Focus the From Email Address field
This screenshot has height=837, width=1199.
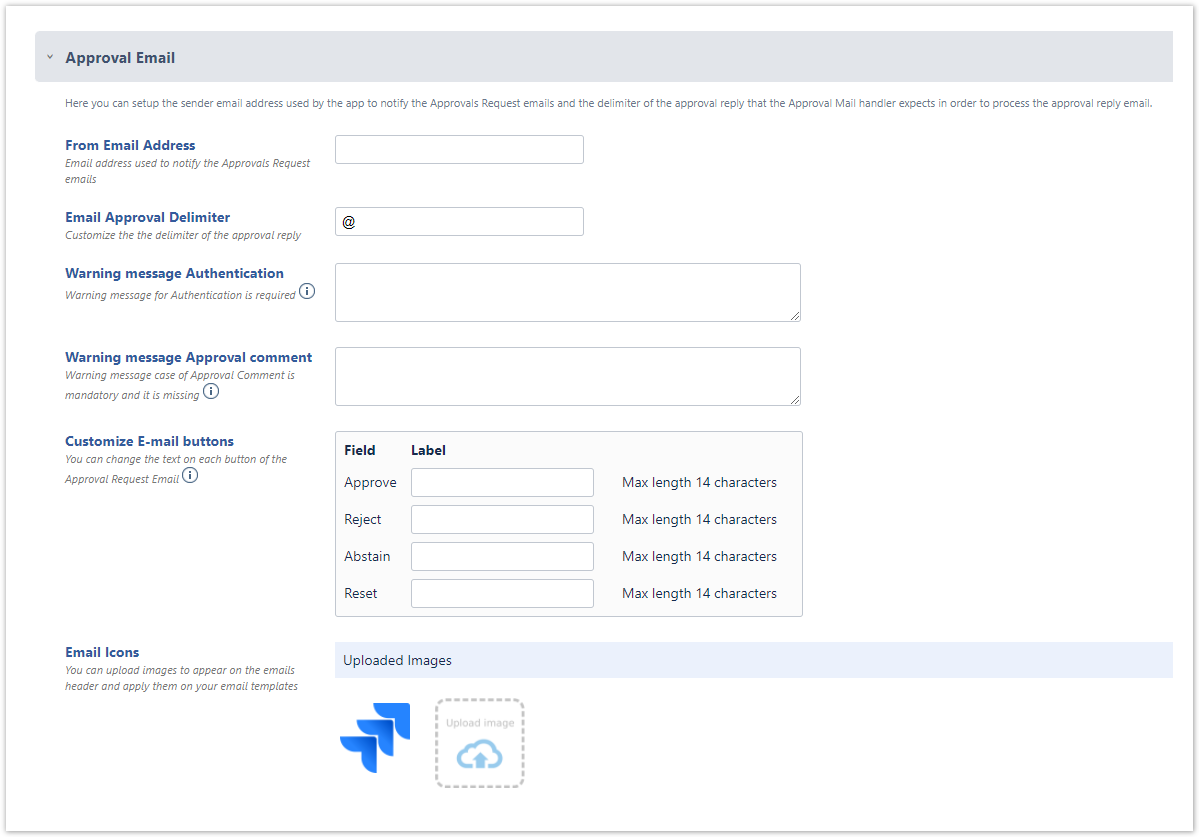459,150
